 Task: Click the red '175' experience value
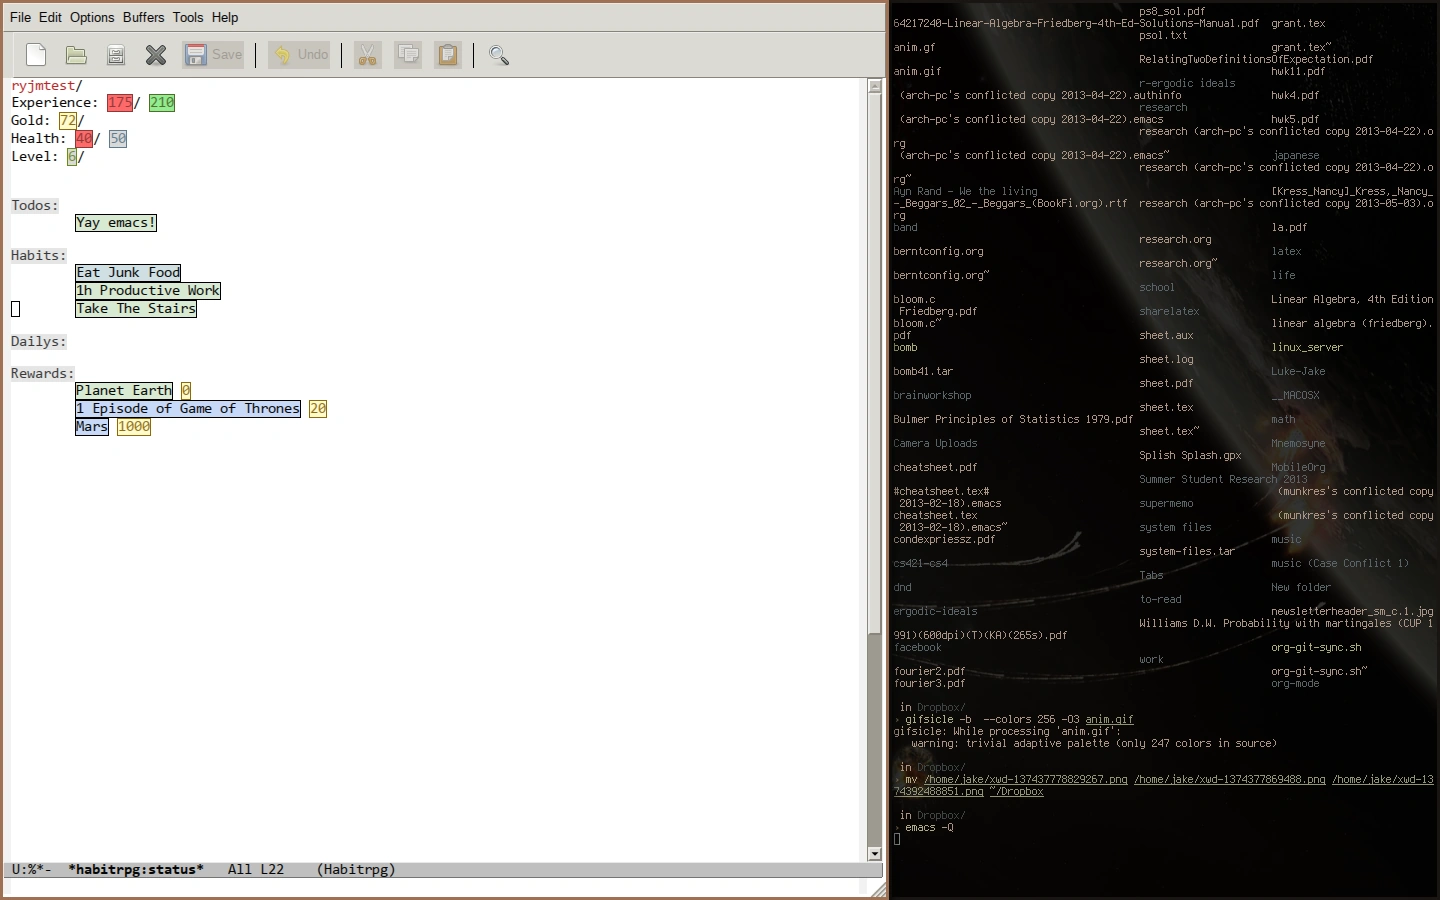click(x=120, y=103)
